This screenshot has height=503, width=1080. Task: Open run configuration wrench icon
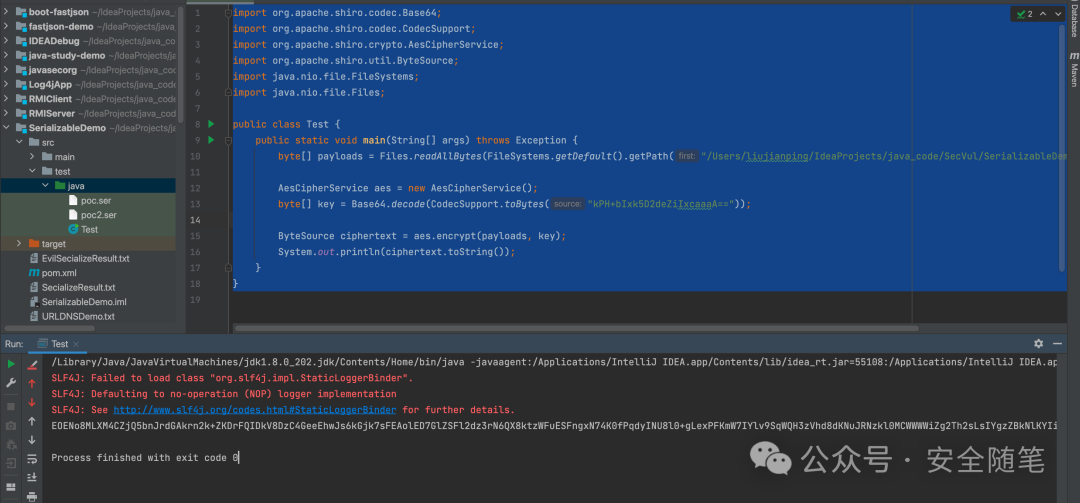click(x=11, y=383)
